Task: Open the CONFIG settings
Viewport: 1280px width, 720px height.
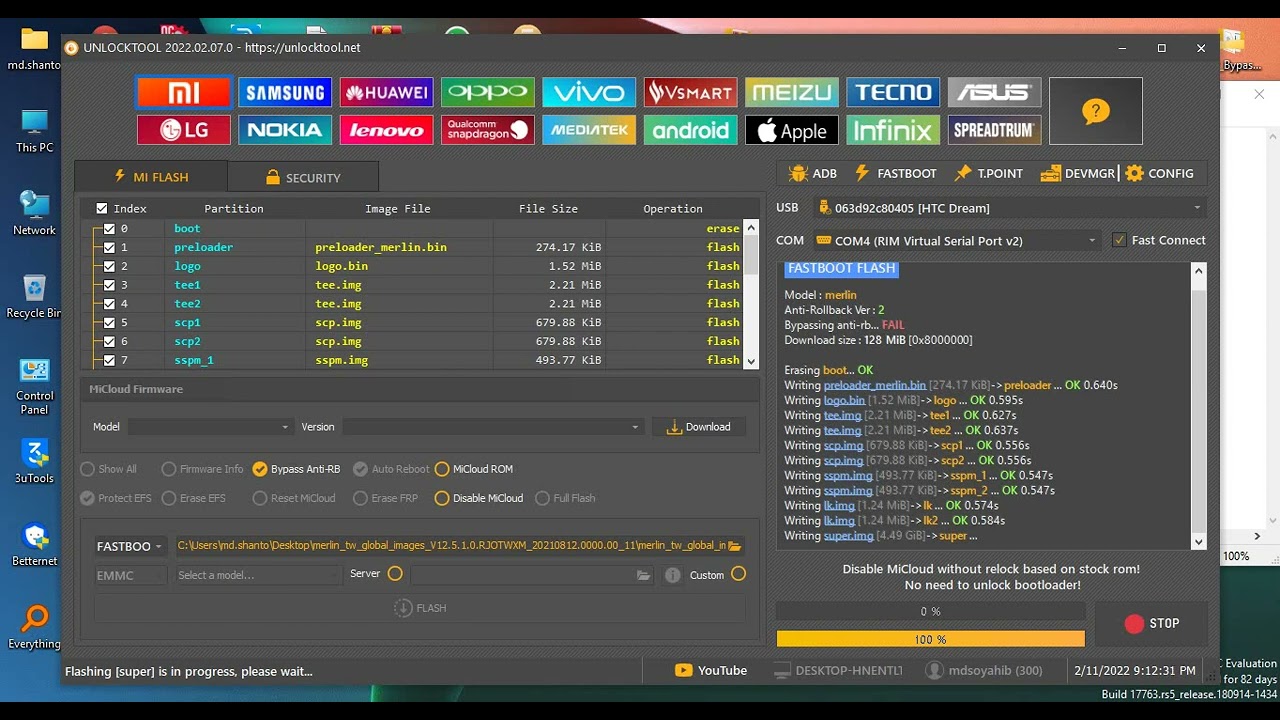Action: click(x=1160, y=173)
